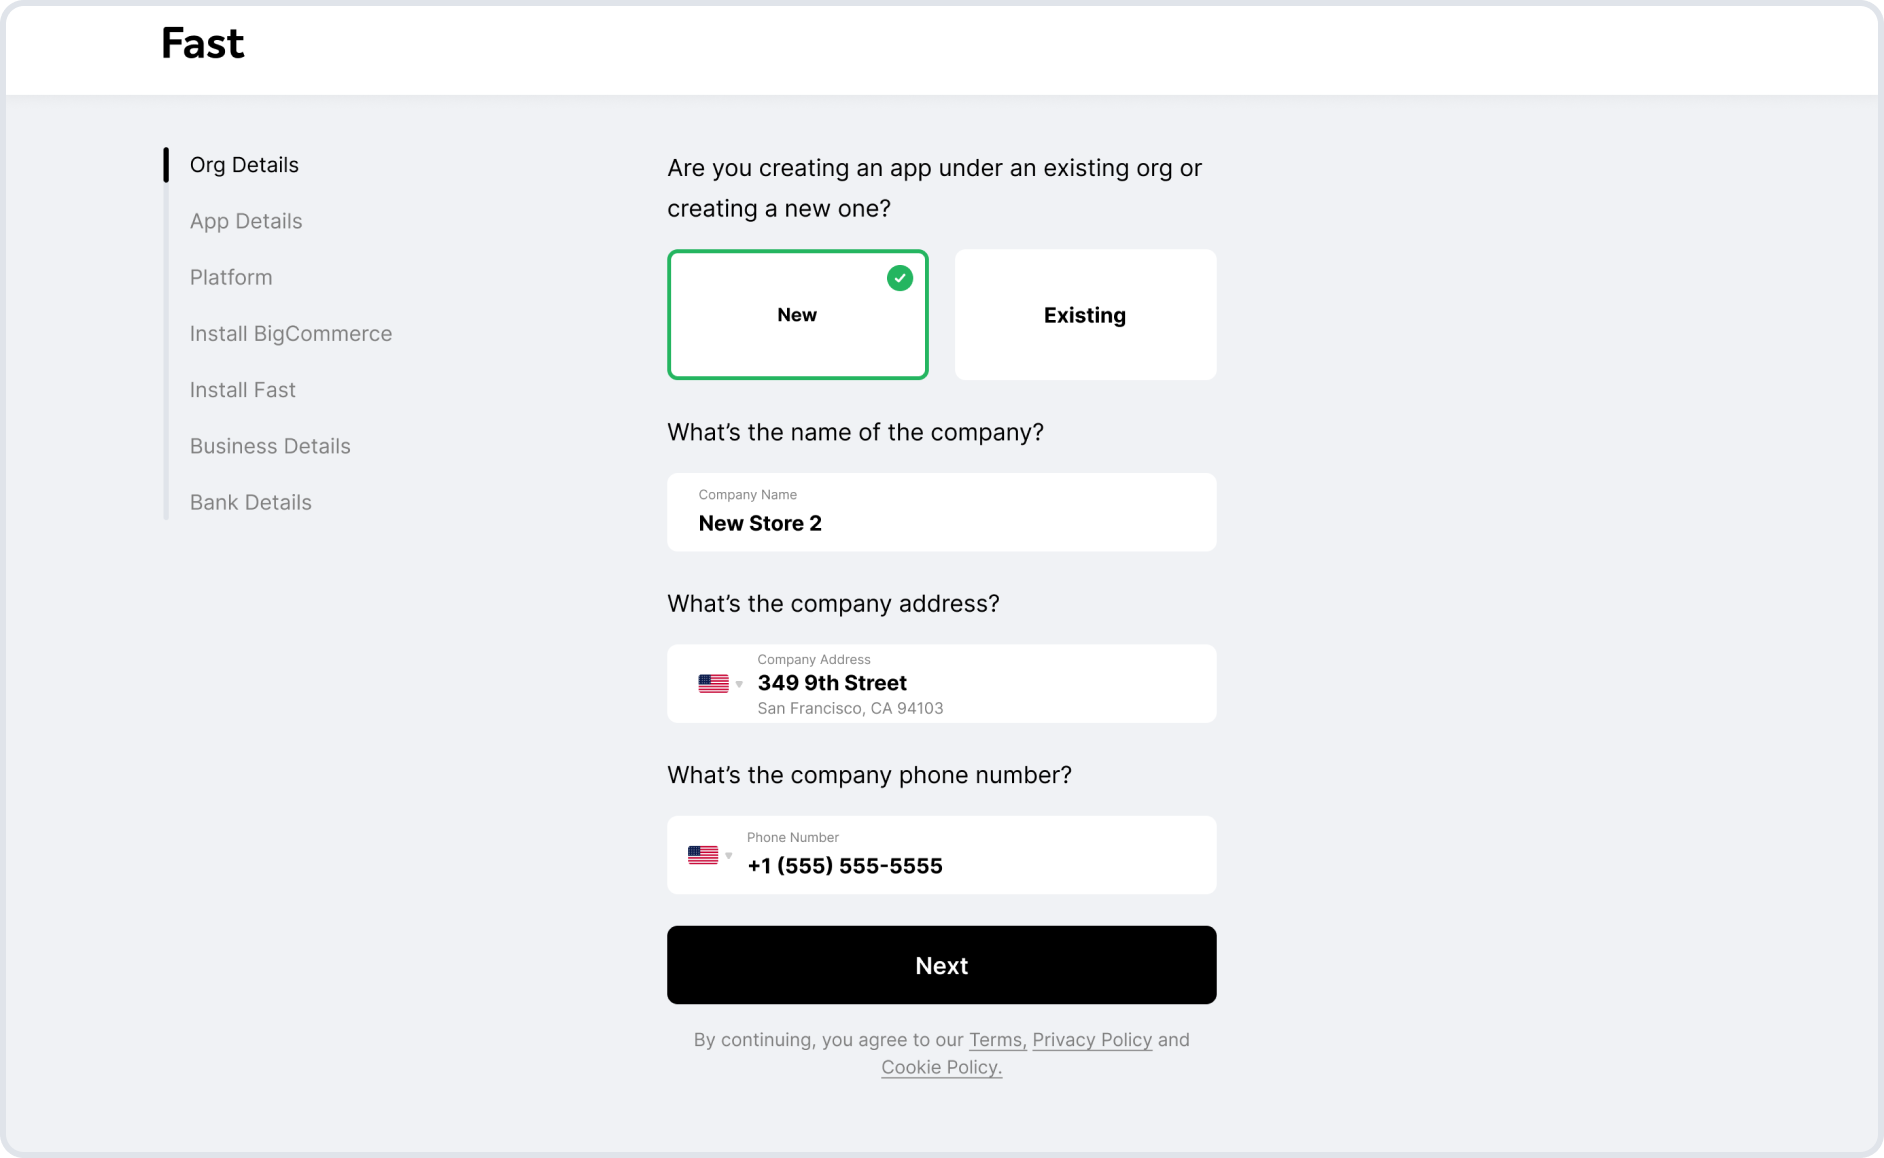
Task: Expand the country dropdown arrow in Company Address
Action: click(x=739, y=685)
